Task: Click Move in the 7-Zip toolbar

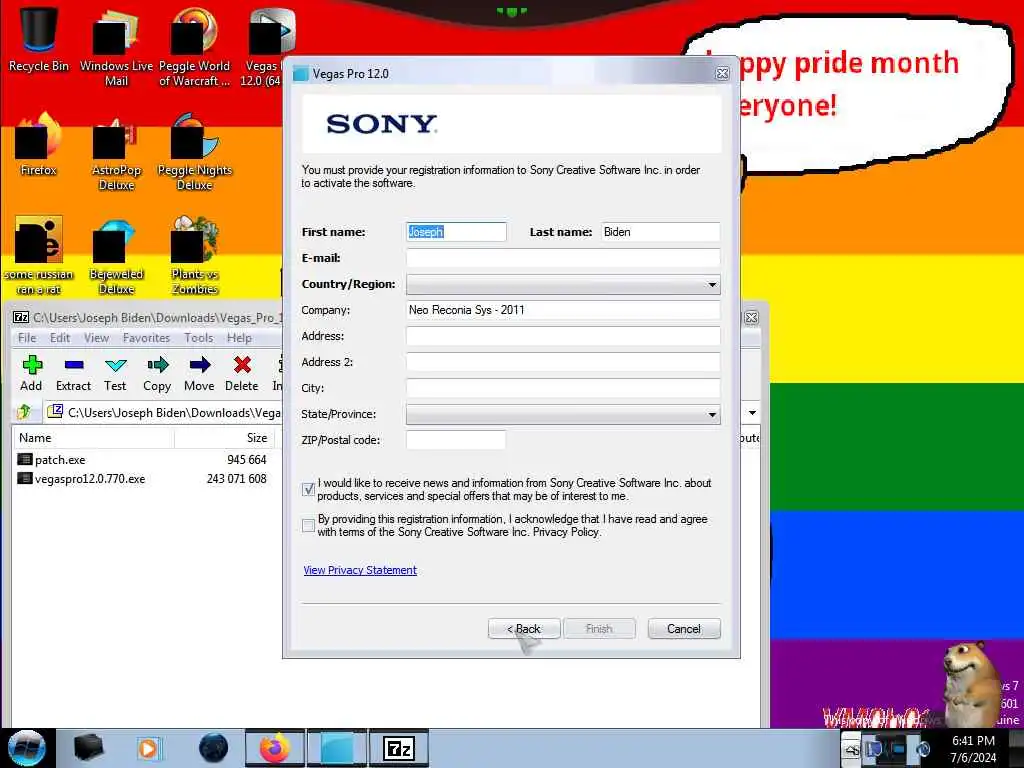Action: [199, 374]
